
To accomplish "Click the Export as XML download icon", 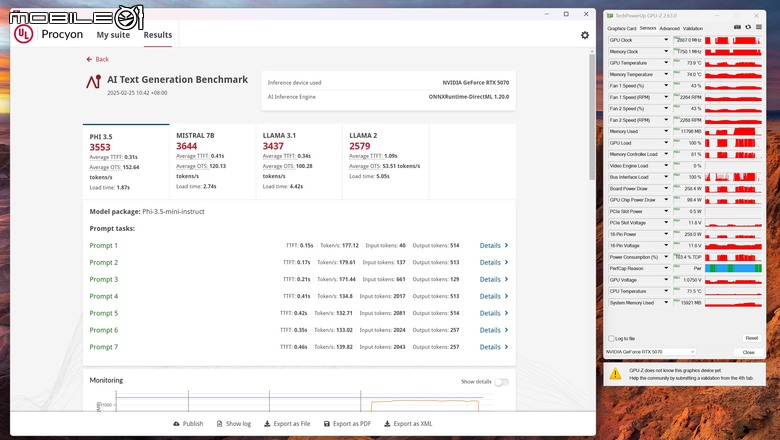I will 387,424.
